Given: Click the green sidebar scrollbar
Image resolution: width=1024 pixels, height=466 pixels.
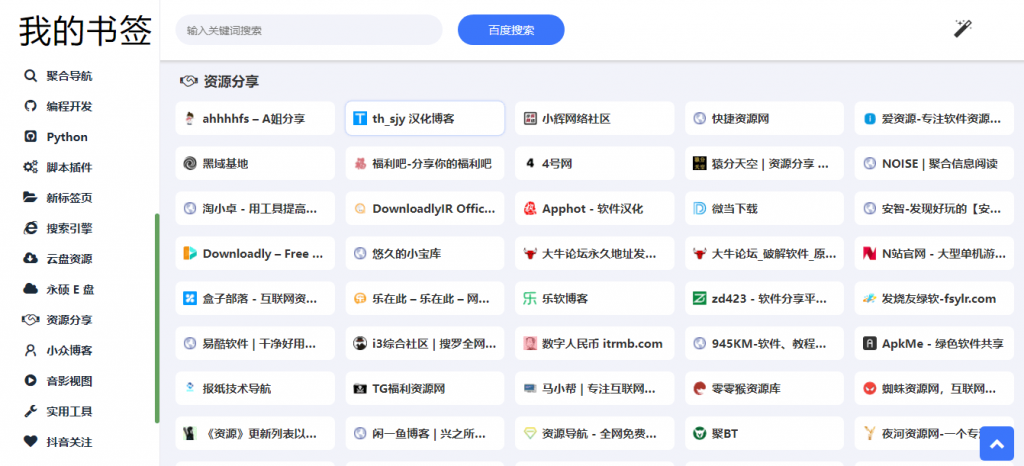Looking at the screenshot, I should point(157,318).
